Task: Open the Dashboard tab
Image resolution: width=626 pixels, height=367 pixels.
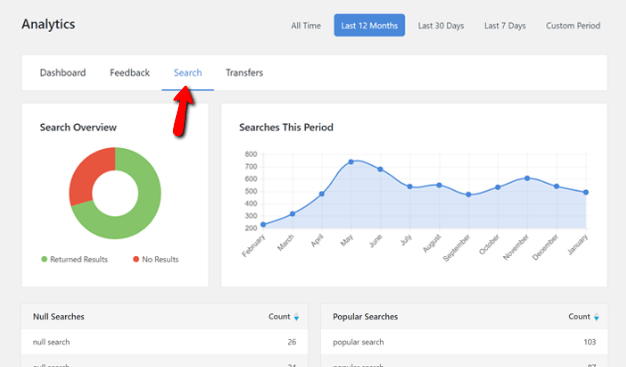Action: point(63,73)
